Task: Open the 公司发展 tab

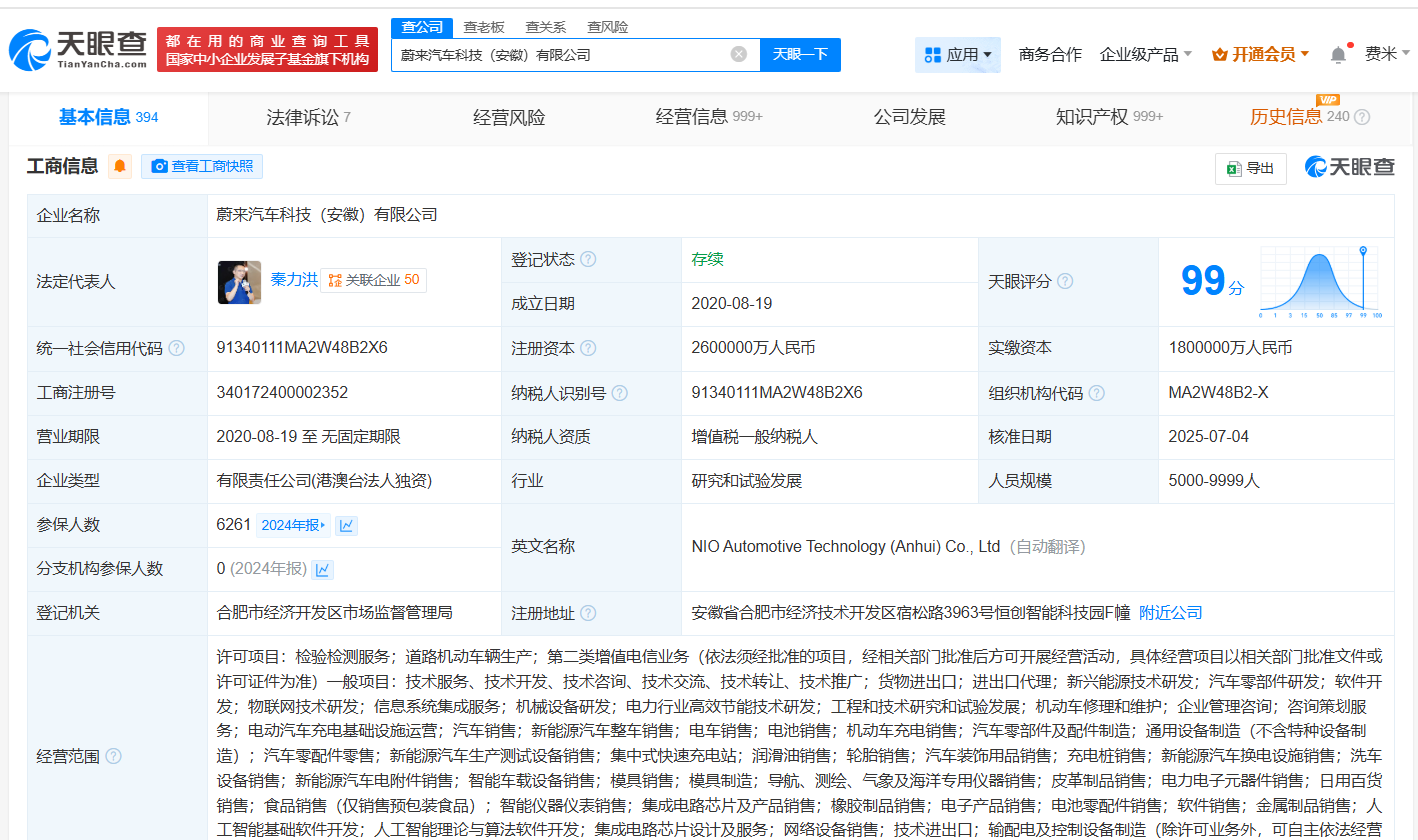Action: 910,117
